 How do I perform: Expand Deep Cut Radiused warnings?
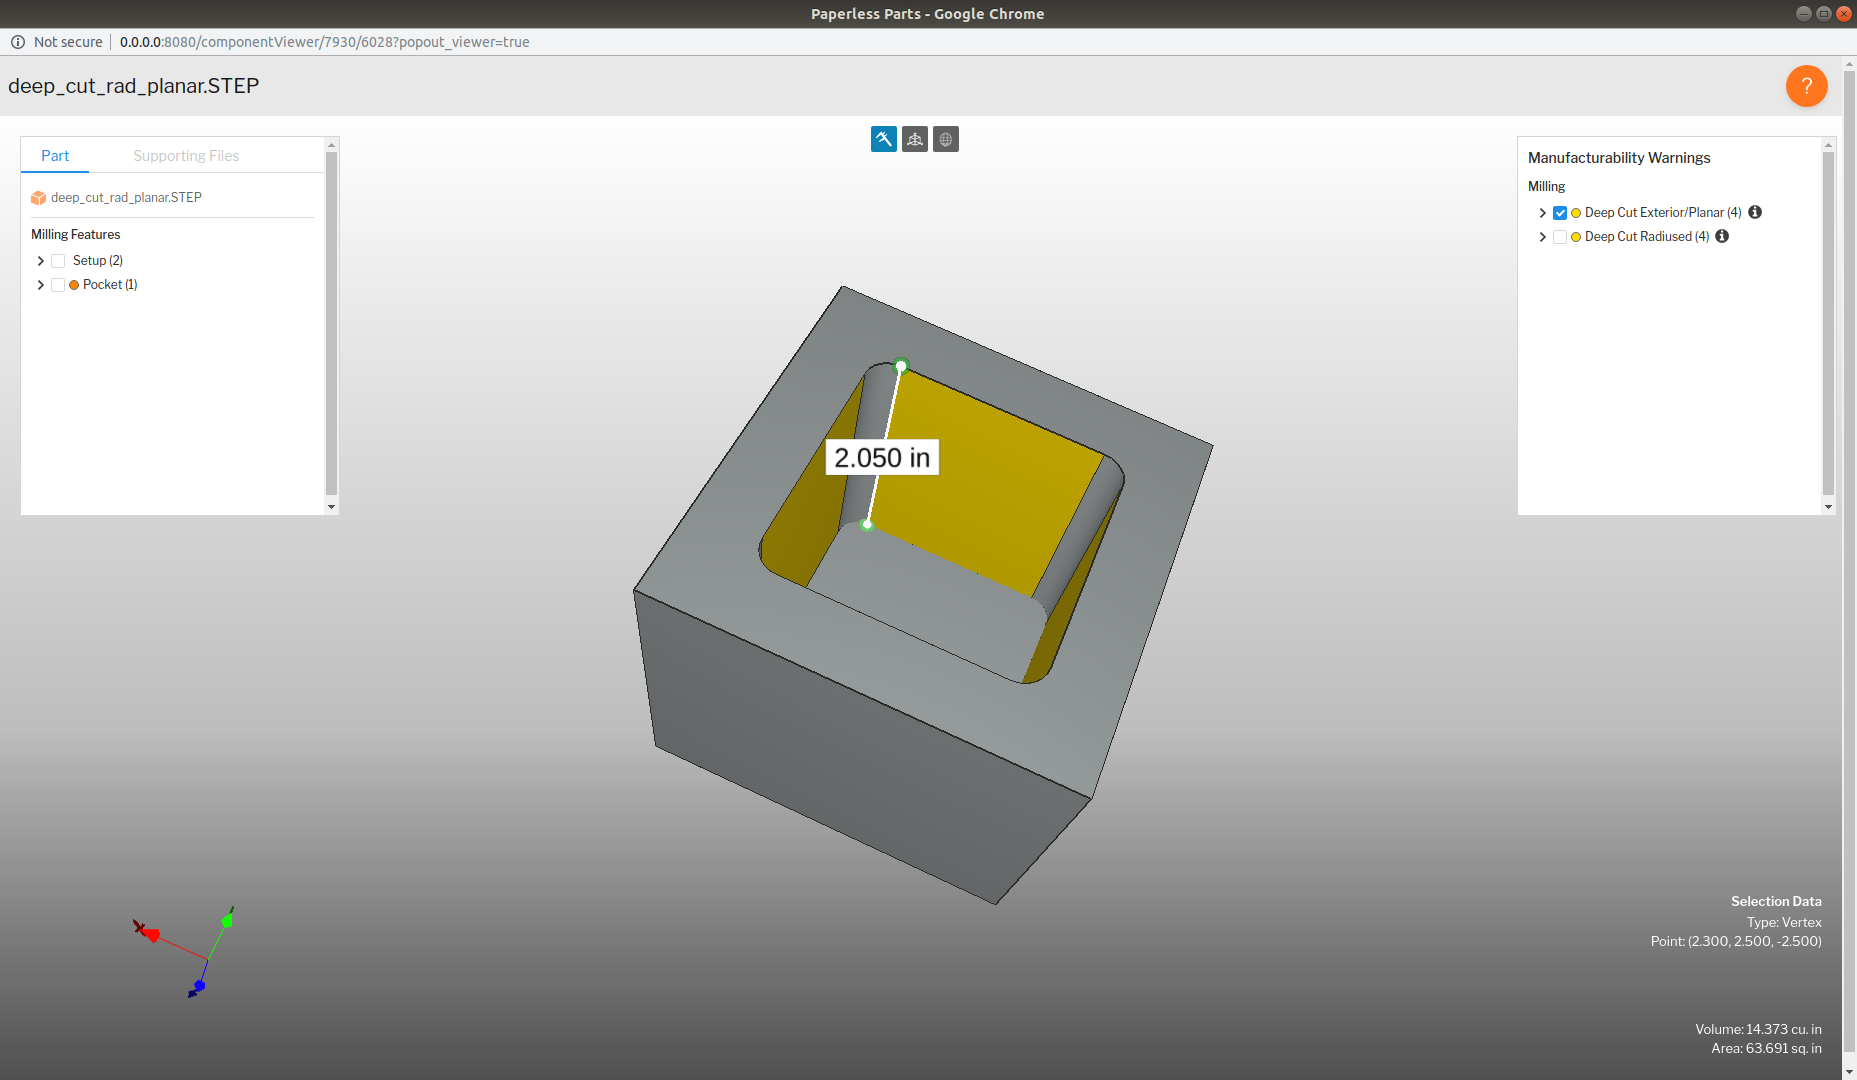tap(1542, 237)
